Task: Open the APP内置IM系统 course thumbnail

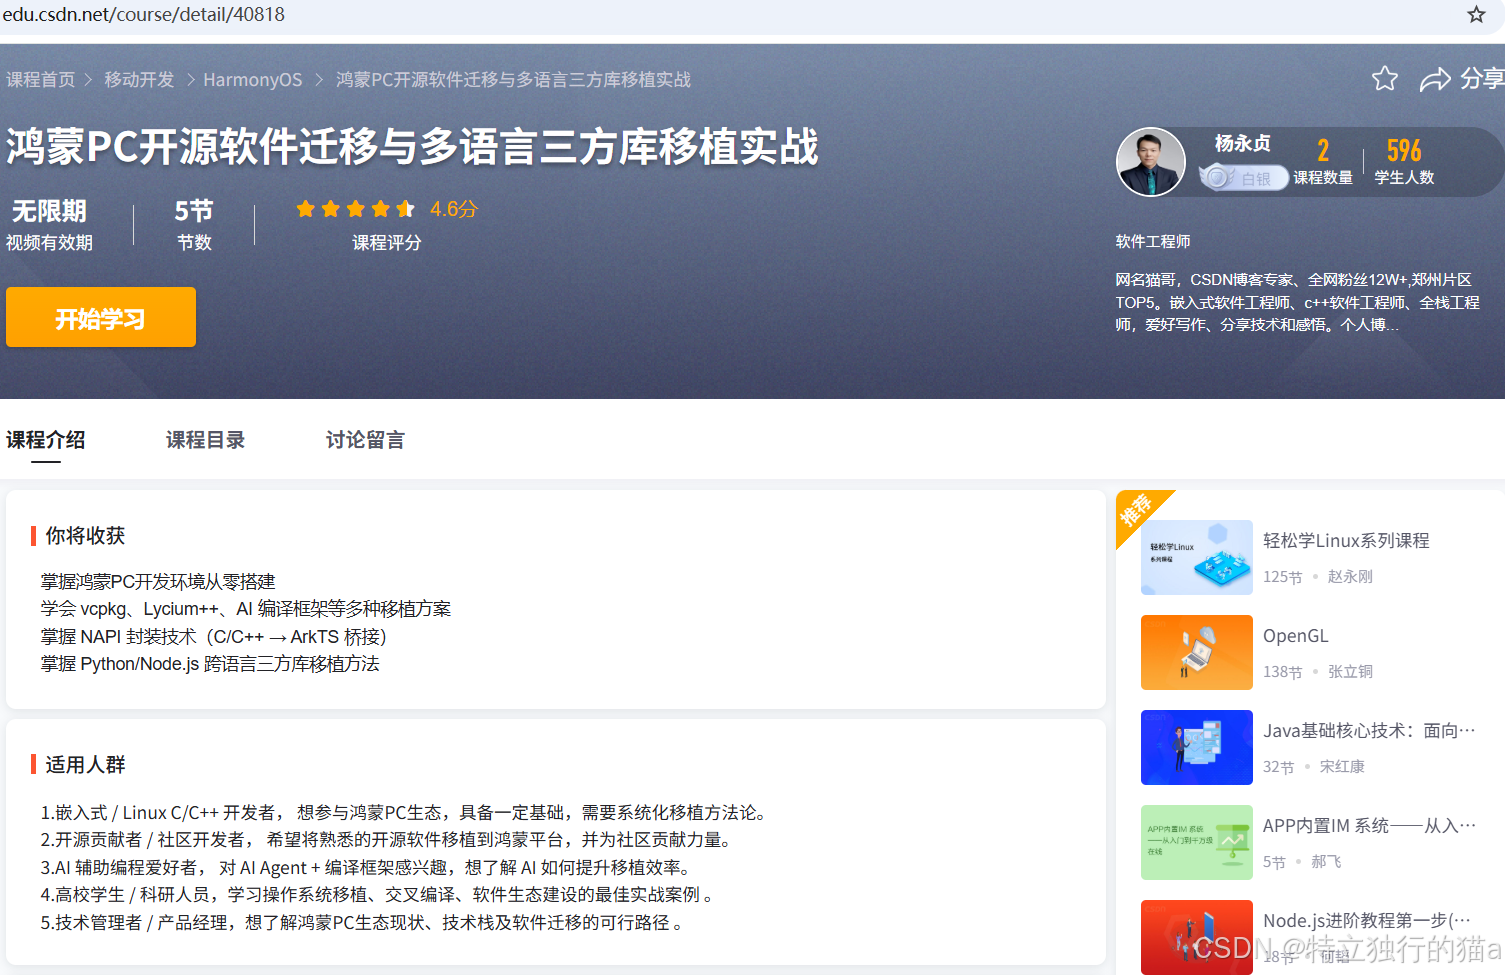Action: pos(1197,842)
